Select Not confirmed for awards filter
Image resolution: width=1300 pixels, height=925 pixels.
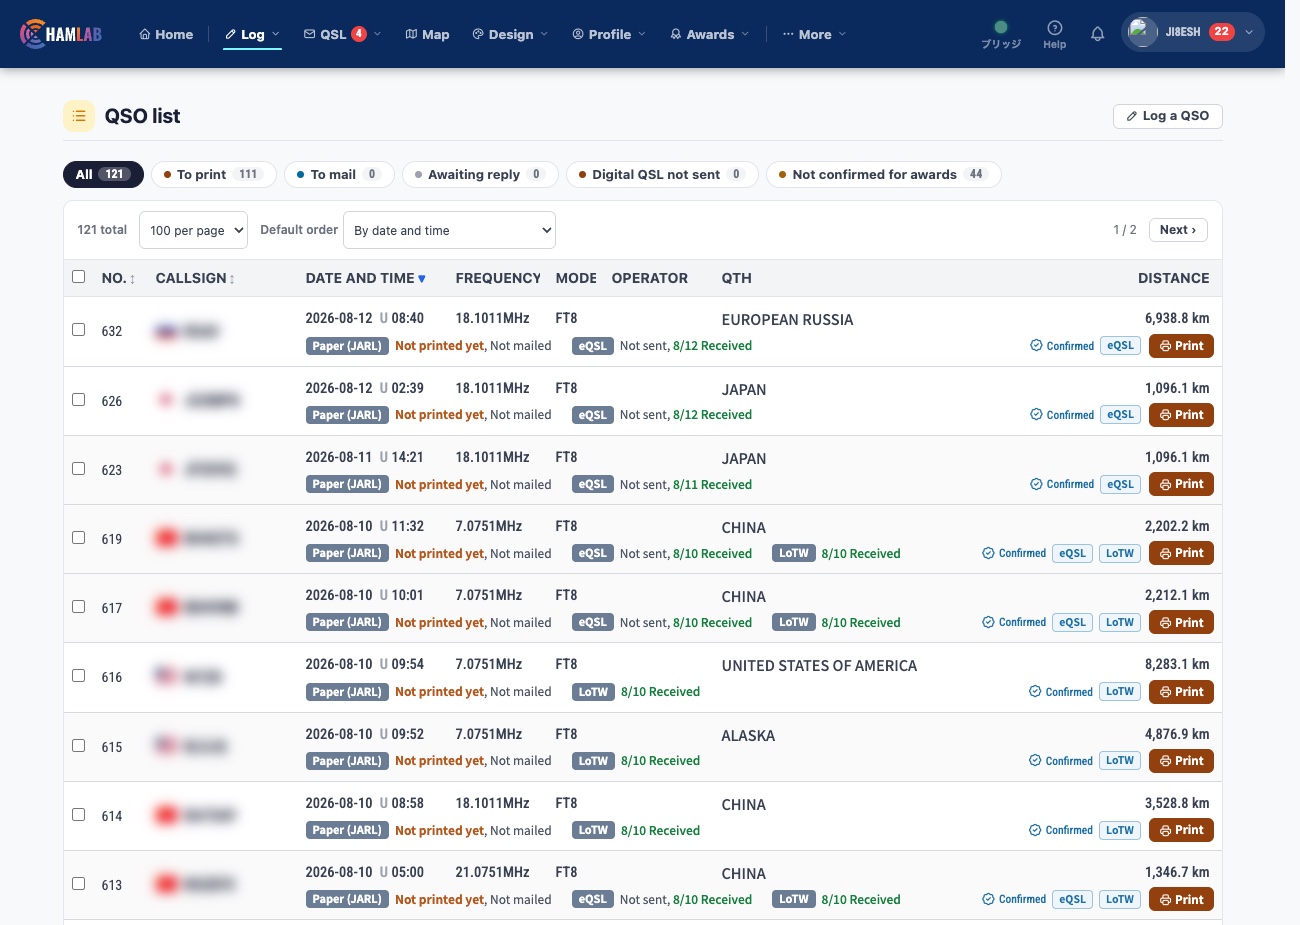pyautogui.click(x=884, y=174)
